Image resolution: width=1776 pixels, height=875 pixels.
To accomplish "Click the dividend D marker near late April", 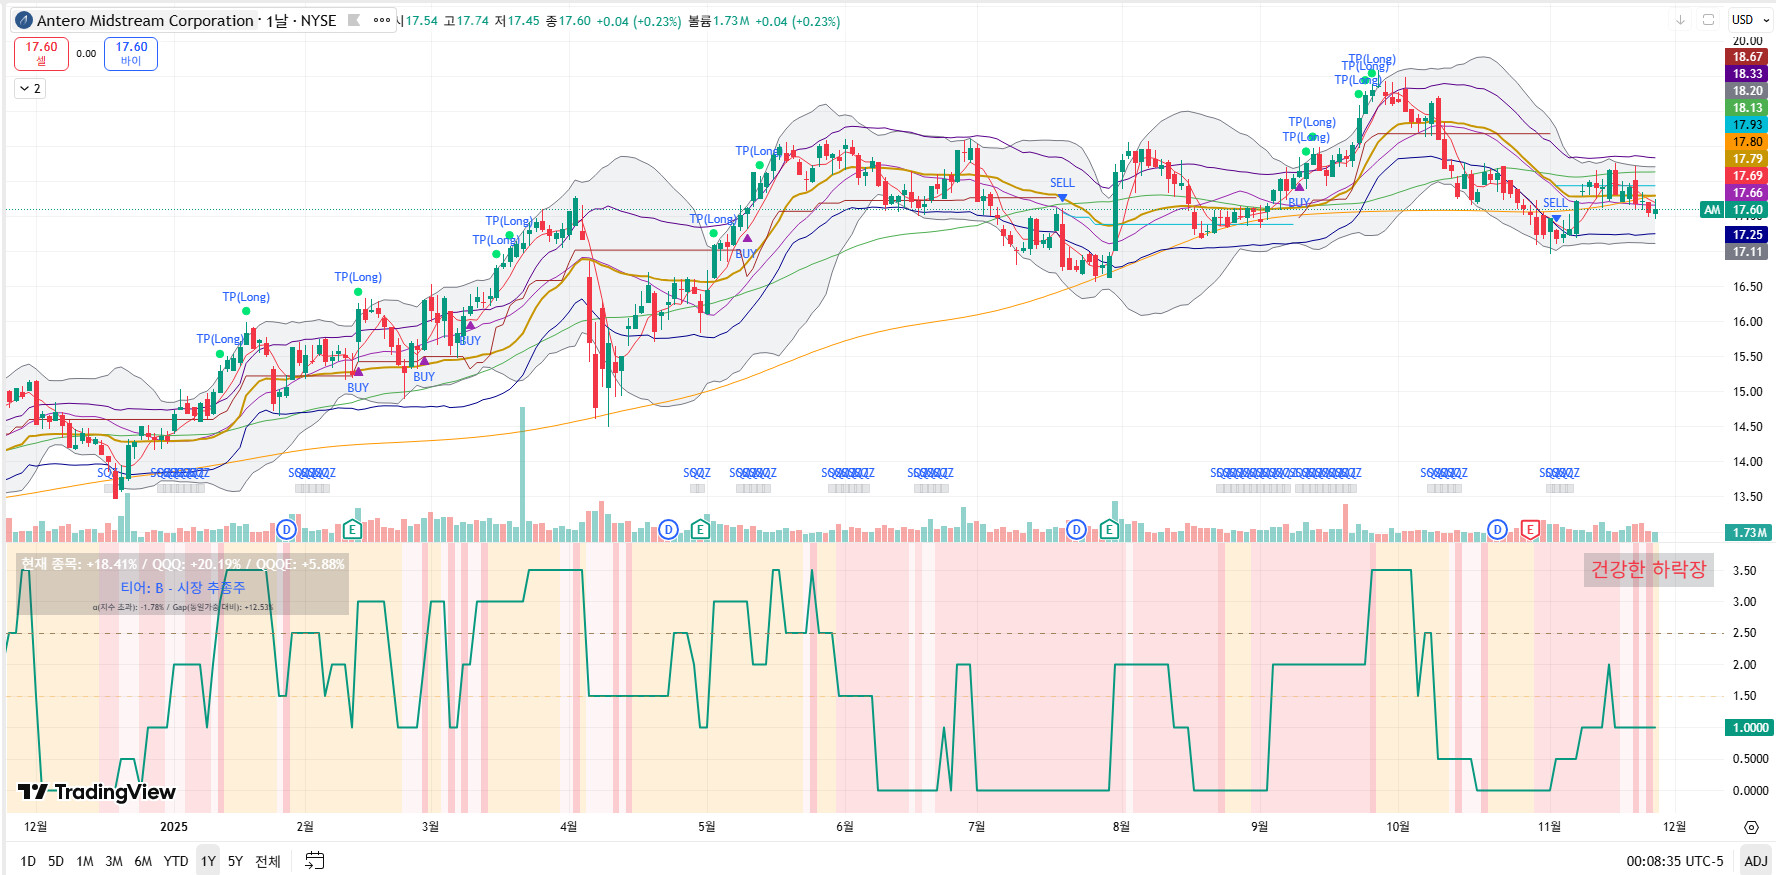I will (669, 529).
